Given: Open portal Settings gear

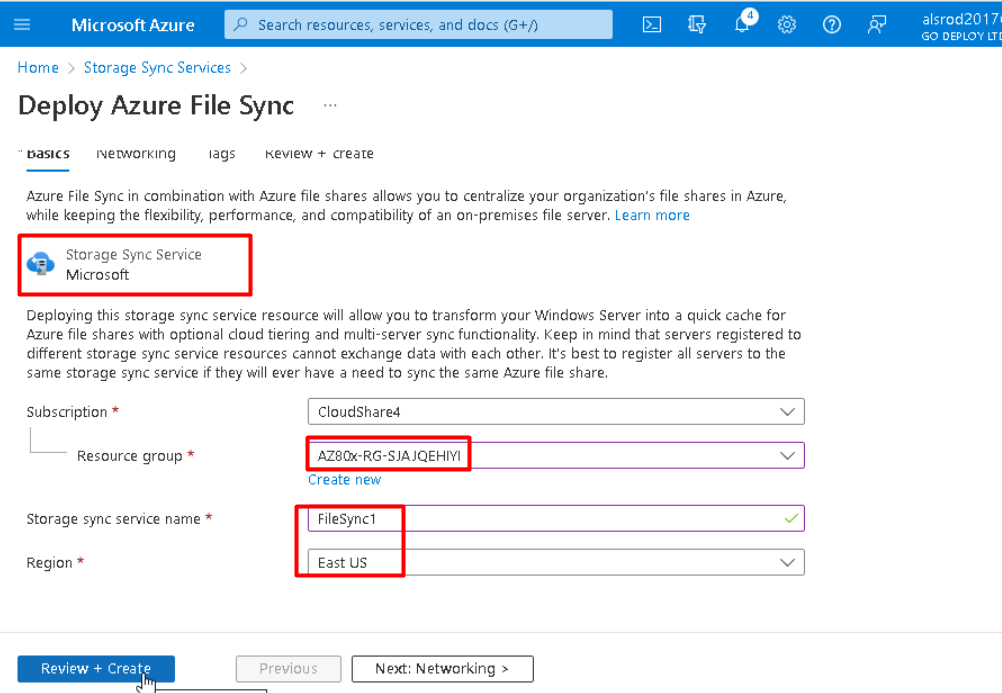Looking at the screenshot, I should [x=787, y=25].
